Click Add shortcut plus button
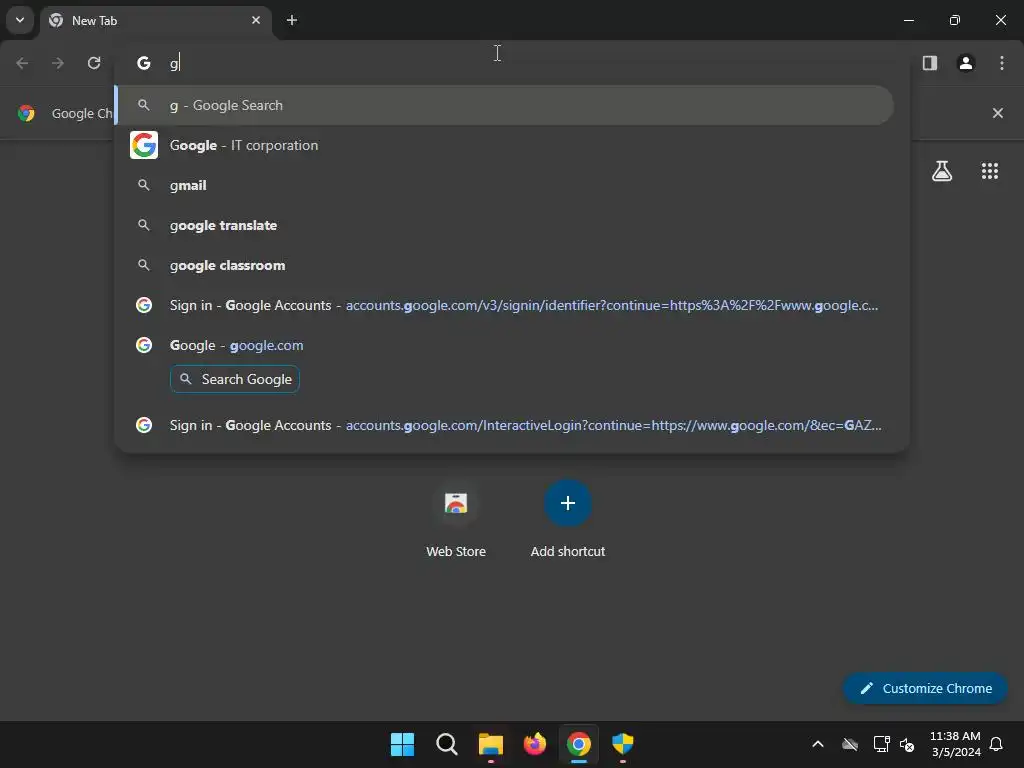Image resolution: width=1024 pixels, height=768 pixels. (x=568, y=503)
